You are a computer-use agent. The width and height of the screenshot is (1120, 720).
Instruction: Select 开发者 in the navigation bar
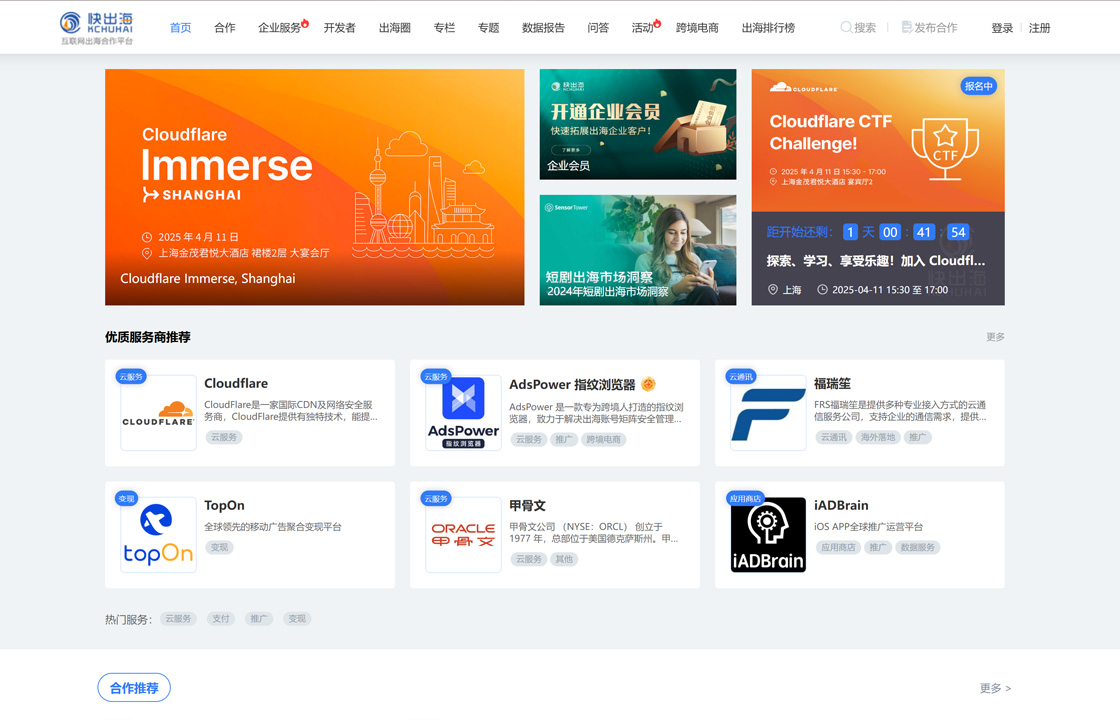(339, 28)
